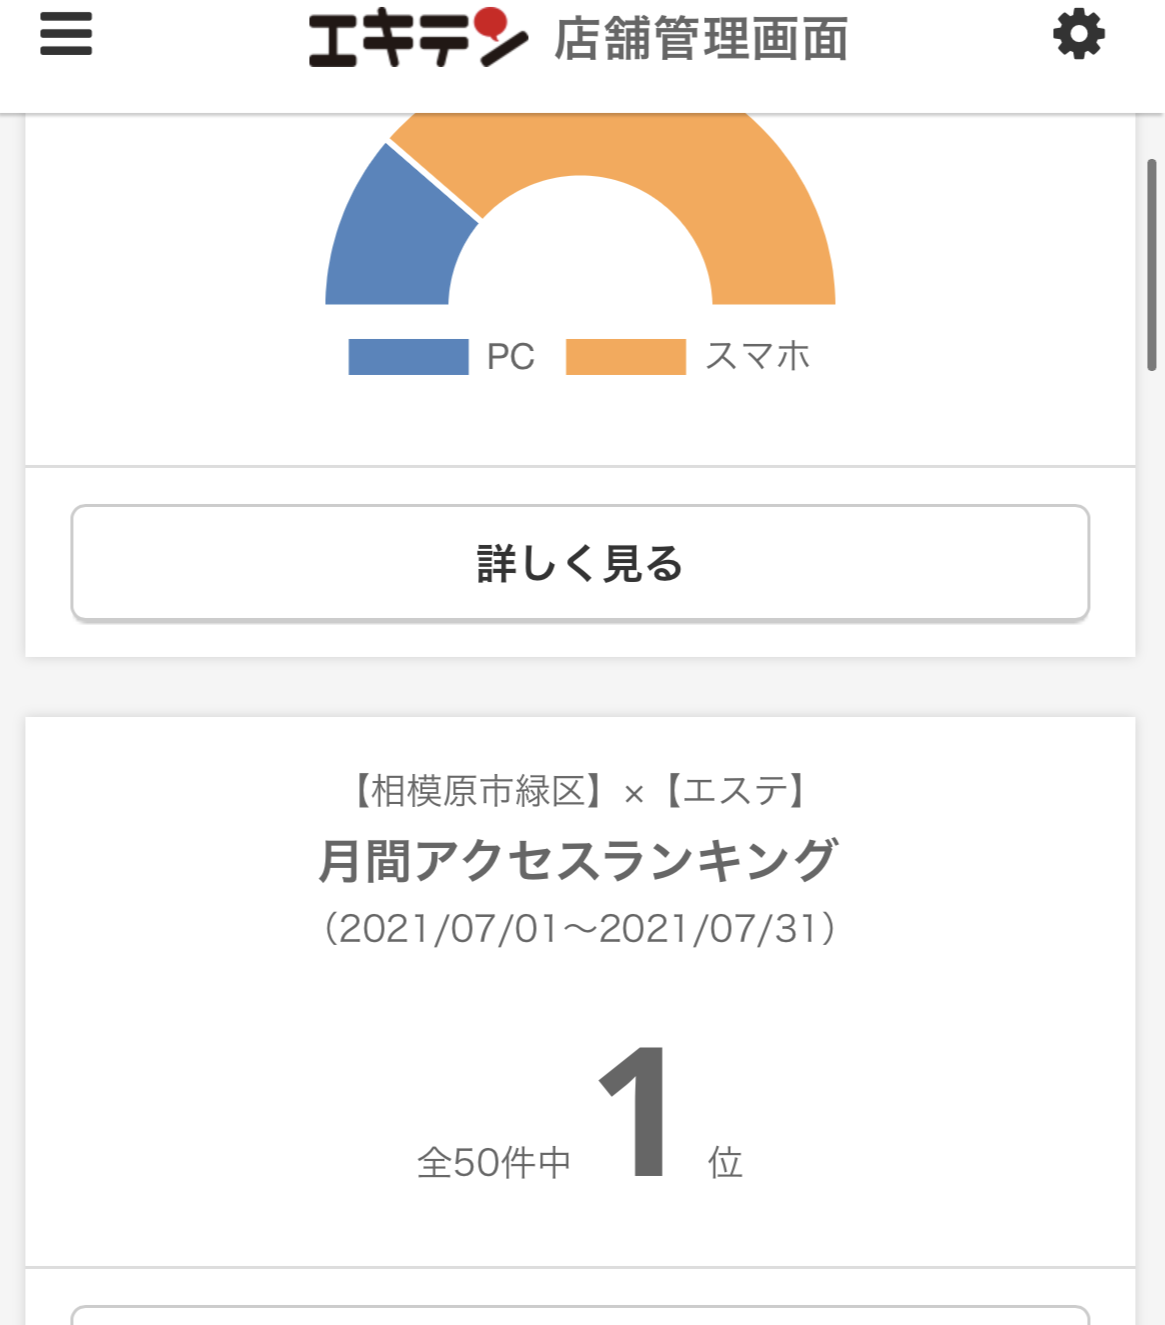The width and height of the screenshot is (1165, 1325).
Task: Click the 【相模原市緑区】×【エステ】 category text
Action: point(580,791)
